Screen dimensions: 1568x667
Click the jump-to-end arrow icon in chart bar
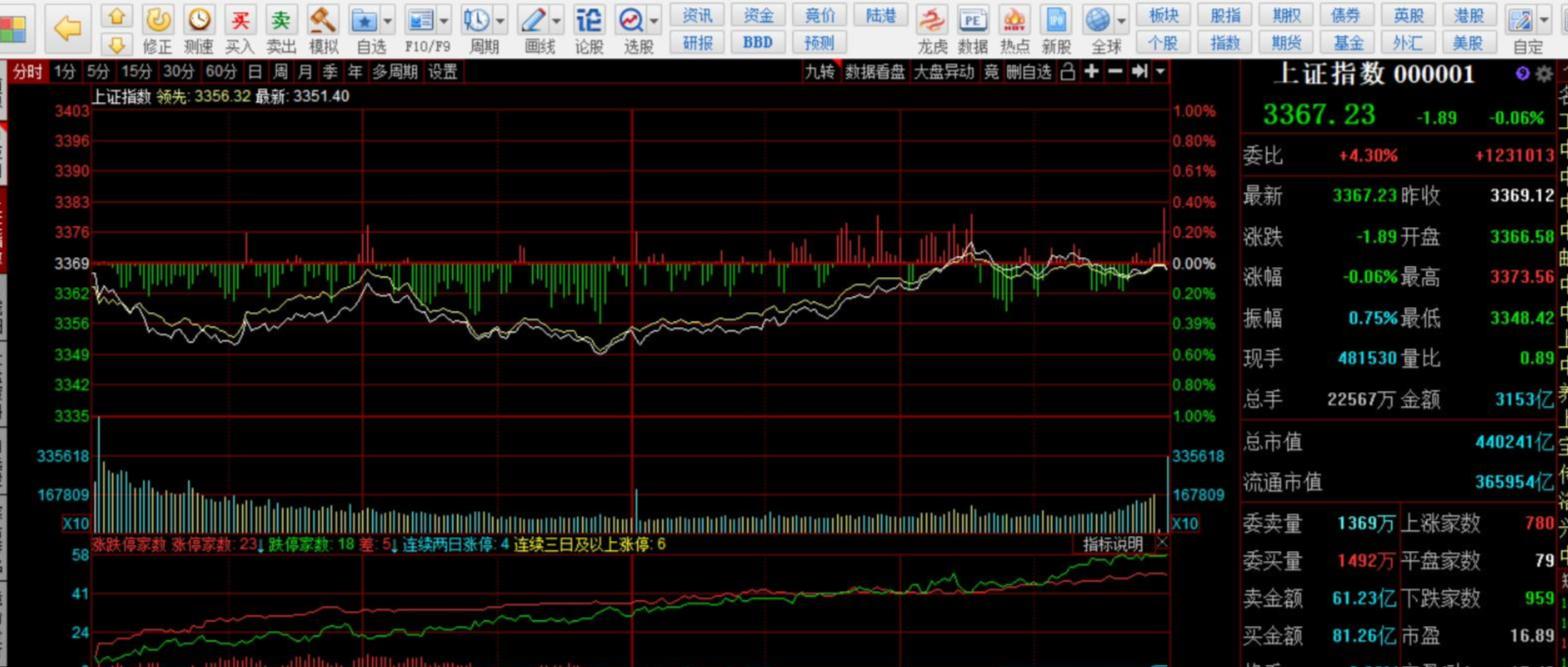[x=1139, y=71]
